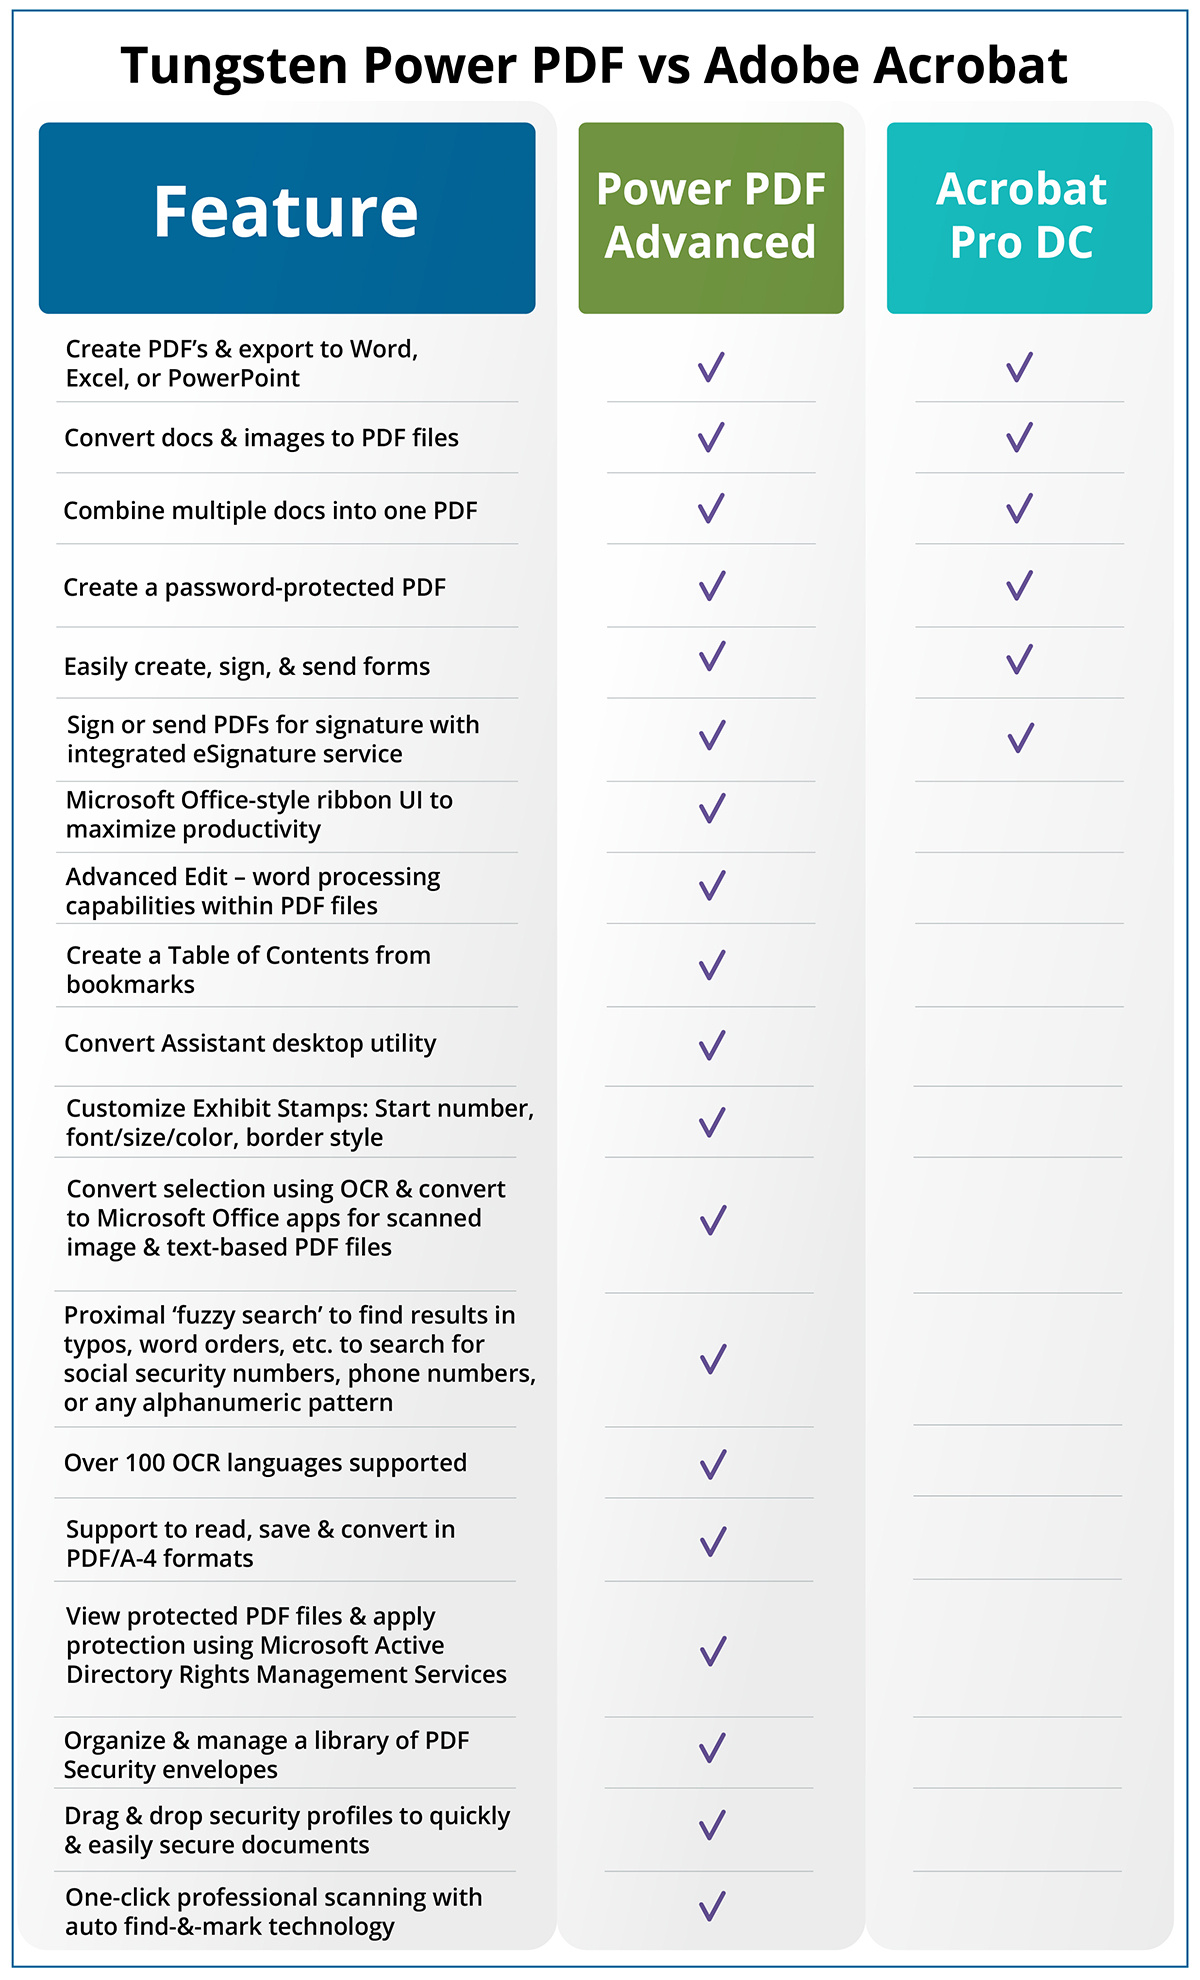The height and width of the screenshot is (1980, 1200).
Task: Click Acrobat checkmark for Combine multiple docs
Action: tap(1020, 509)
